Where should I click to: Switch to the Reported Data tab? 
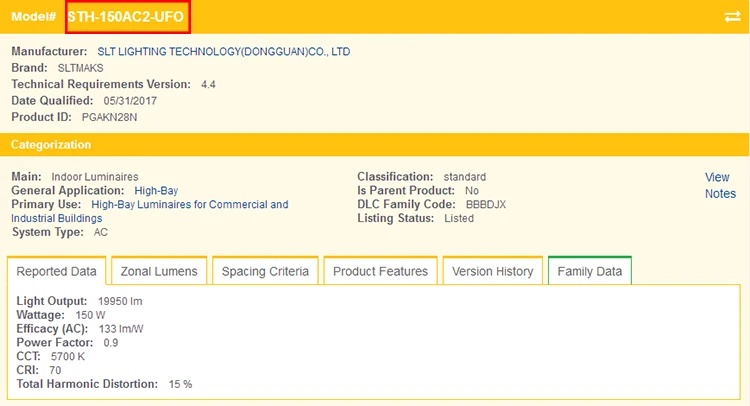pyautogui.click(x=57, y=271)
